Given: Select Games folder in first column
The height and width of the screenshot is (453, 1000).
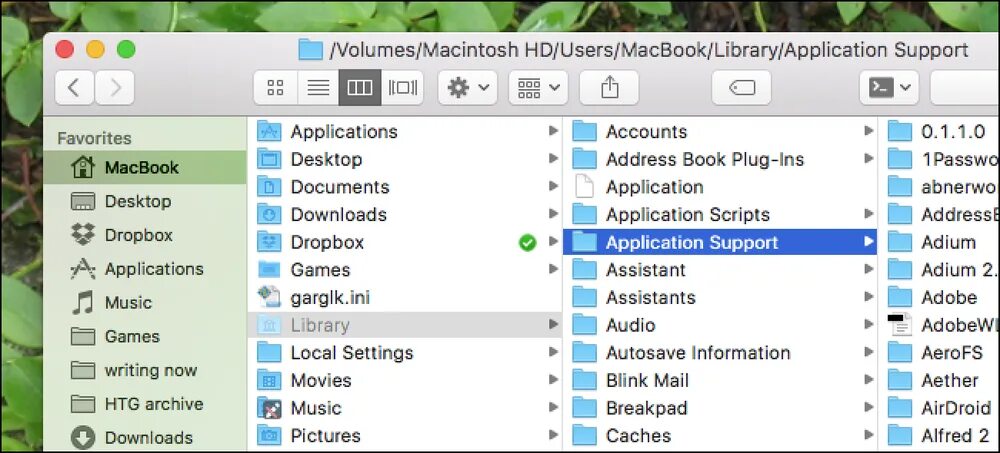Looking at the screenshot, I should [405, 270].
